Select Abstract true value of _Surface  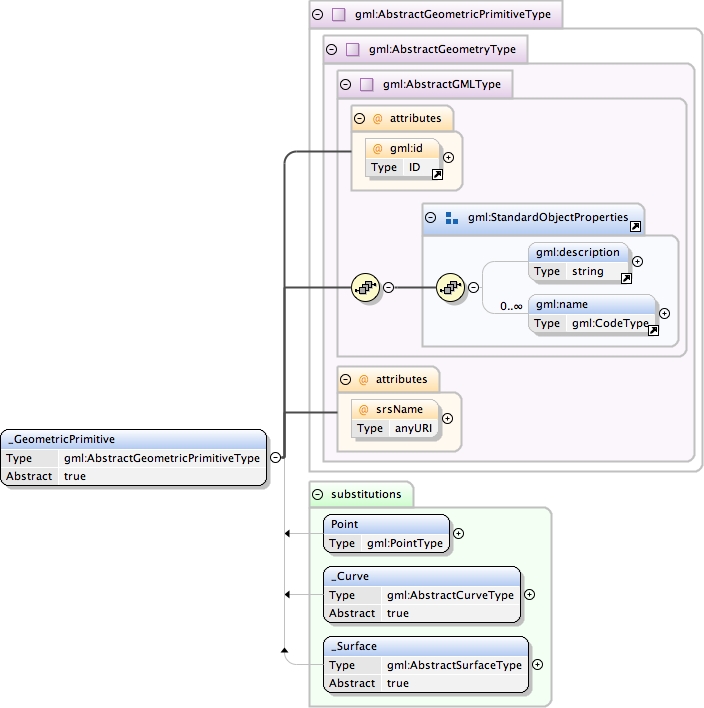tap(398, 684)
